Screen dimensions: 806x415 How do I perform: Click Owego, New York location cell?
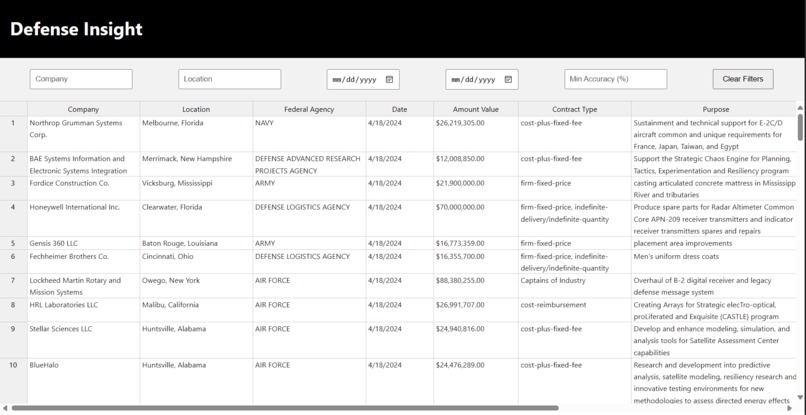point(196,286)
